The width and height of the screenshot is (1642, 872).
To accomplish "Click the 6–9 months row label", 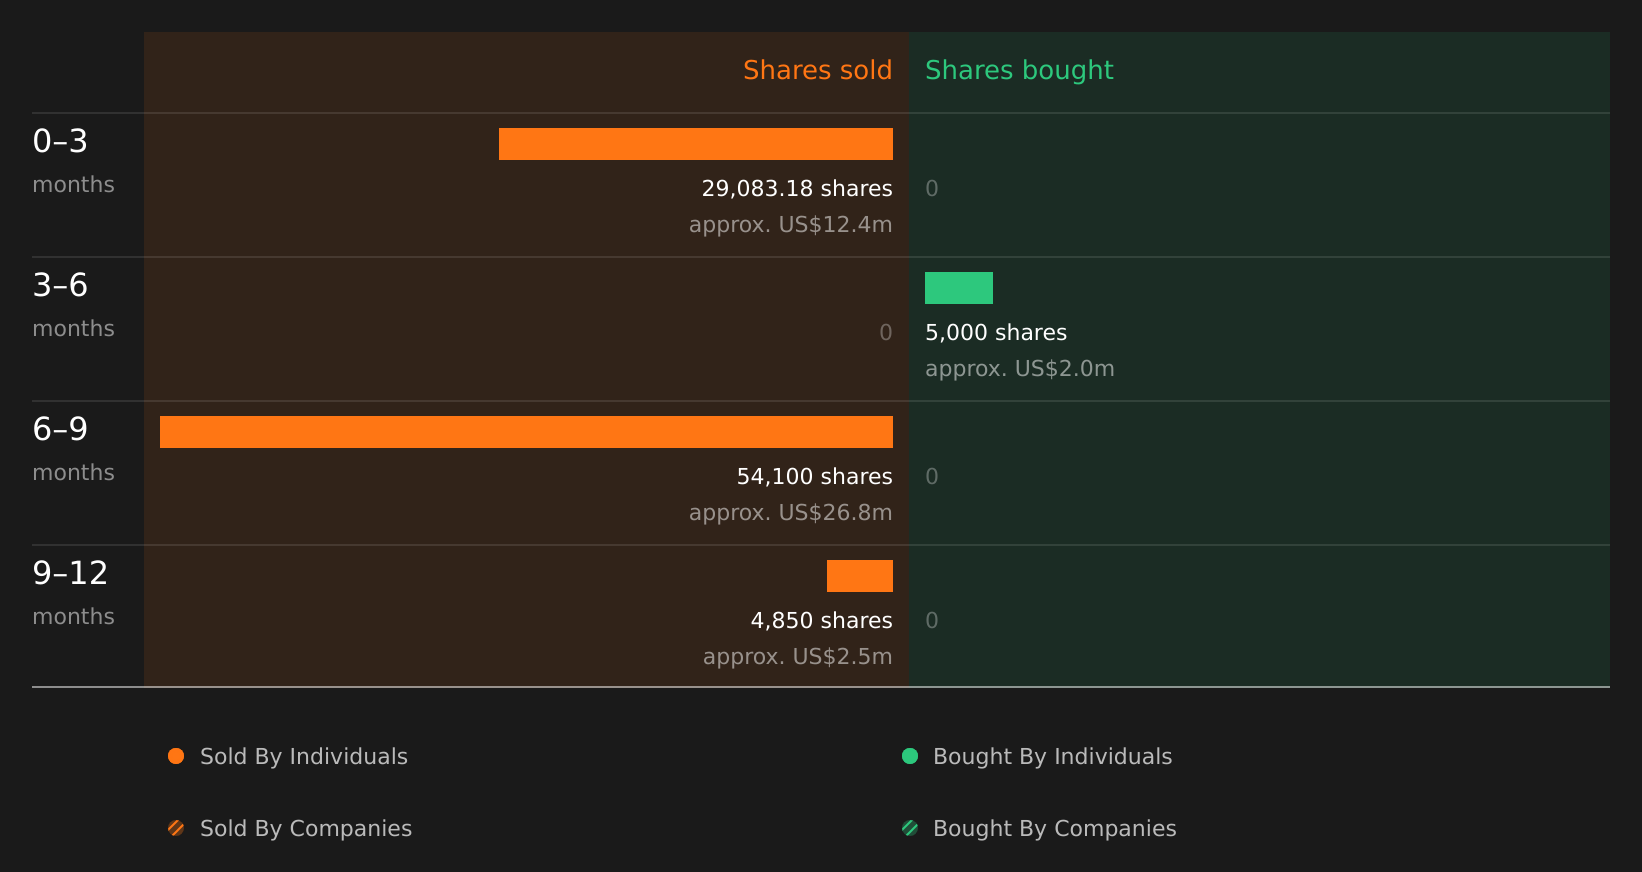I will [x=73, y=449].
